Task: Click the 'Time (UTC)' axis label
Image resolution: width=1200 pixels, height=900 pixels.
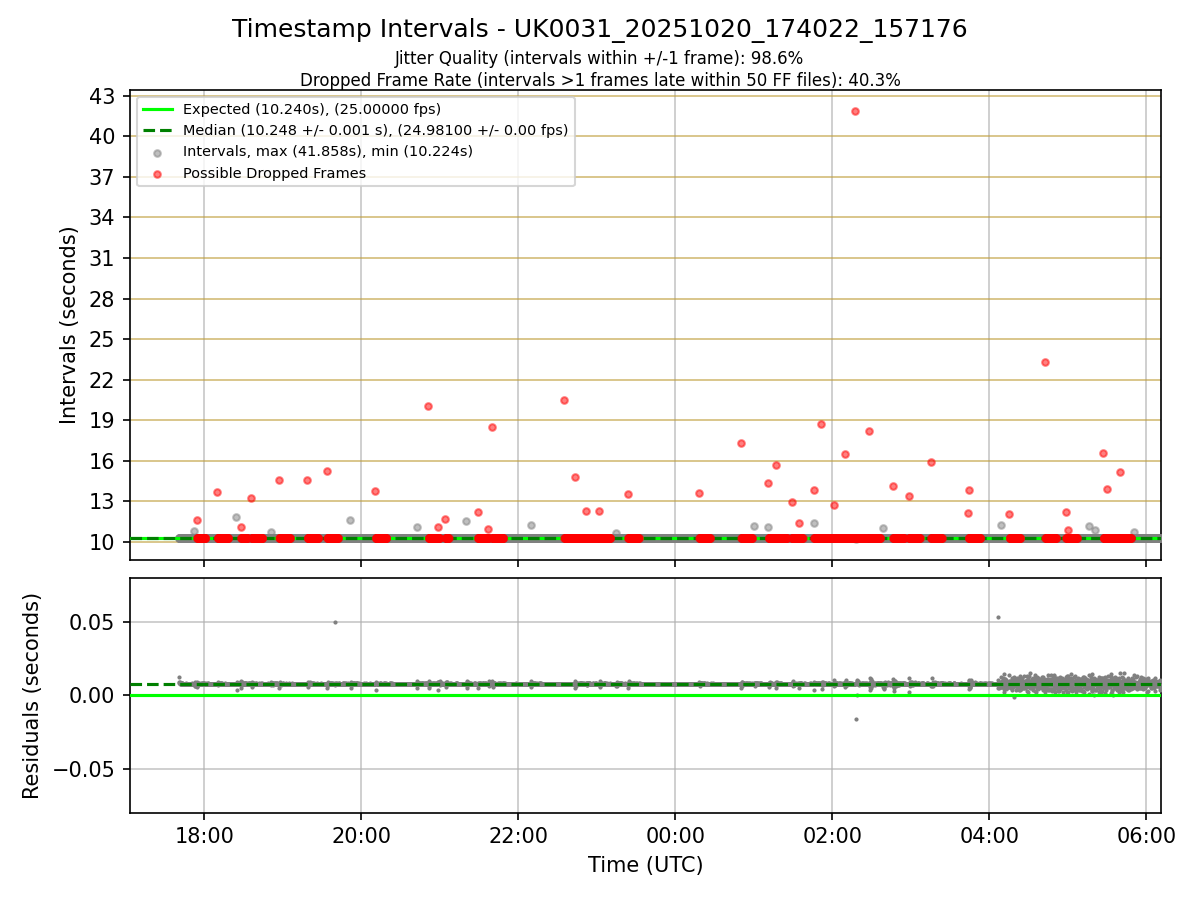Action: [x=645, y=865]
